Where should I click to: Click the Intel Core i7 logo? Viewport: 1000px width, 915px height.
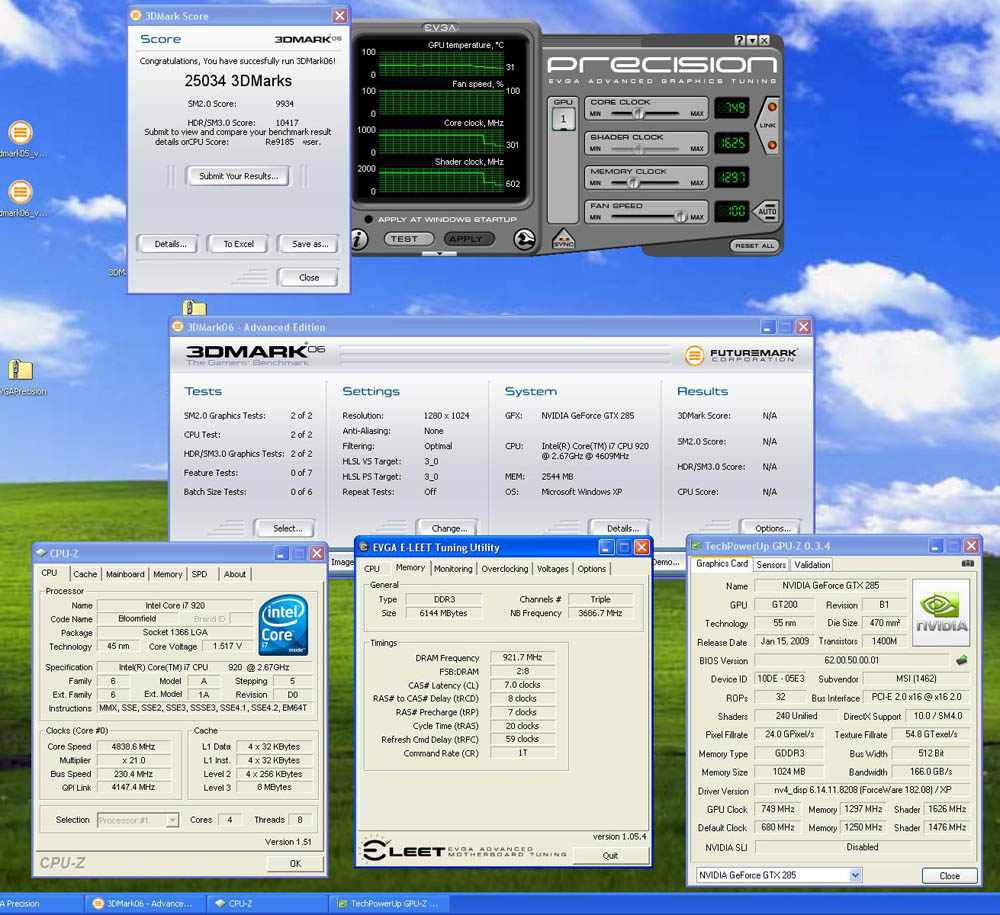[284, 625]
